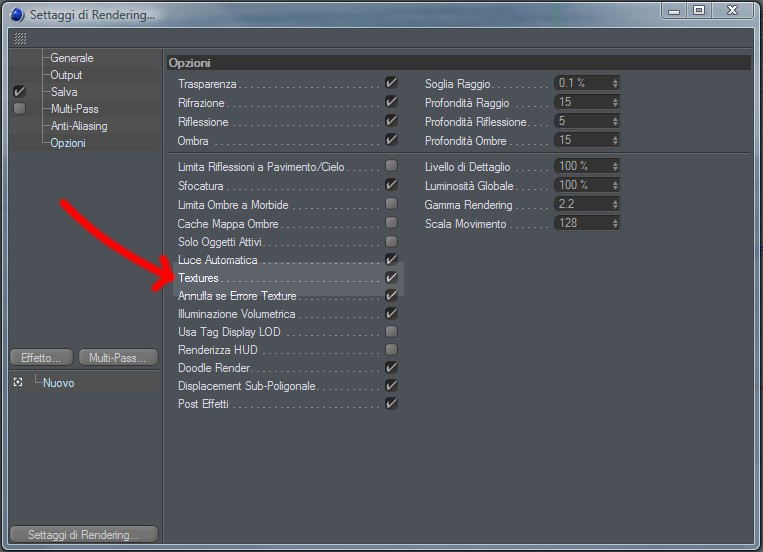
Task: Click the Profondità Ombre stepper arrows
Action: tap(615, 140)
